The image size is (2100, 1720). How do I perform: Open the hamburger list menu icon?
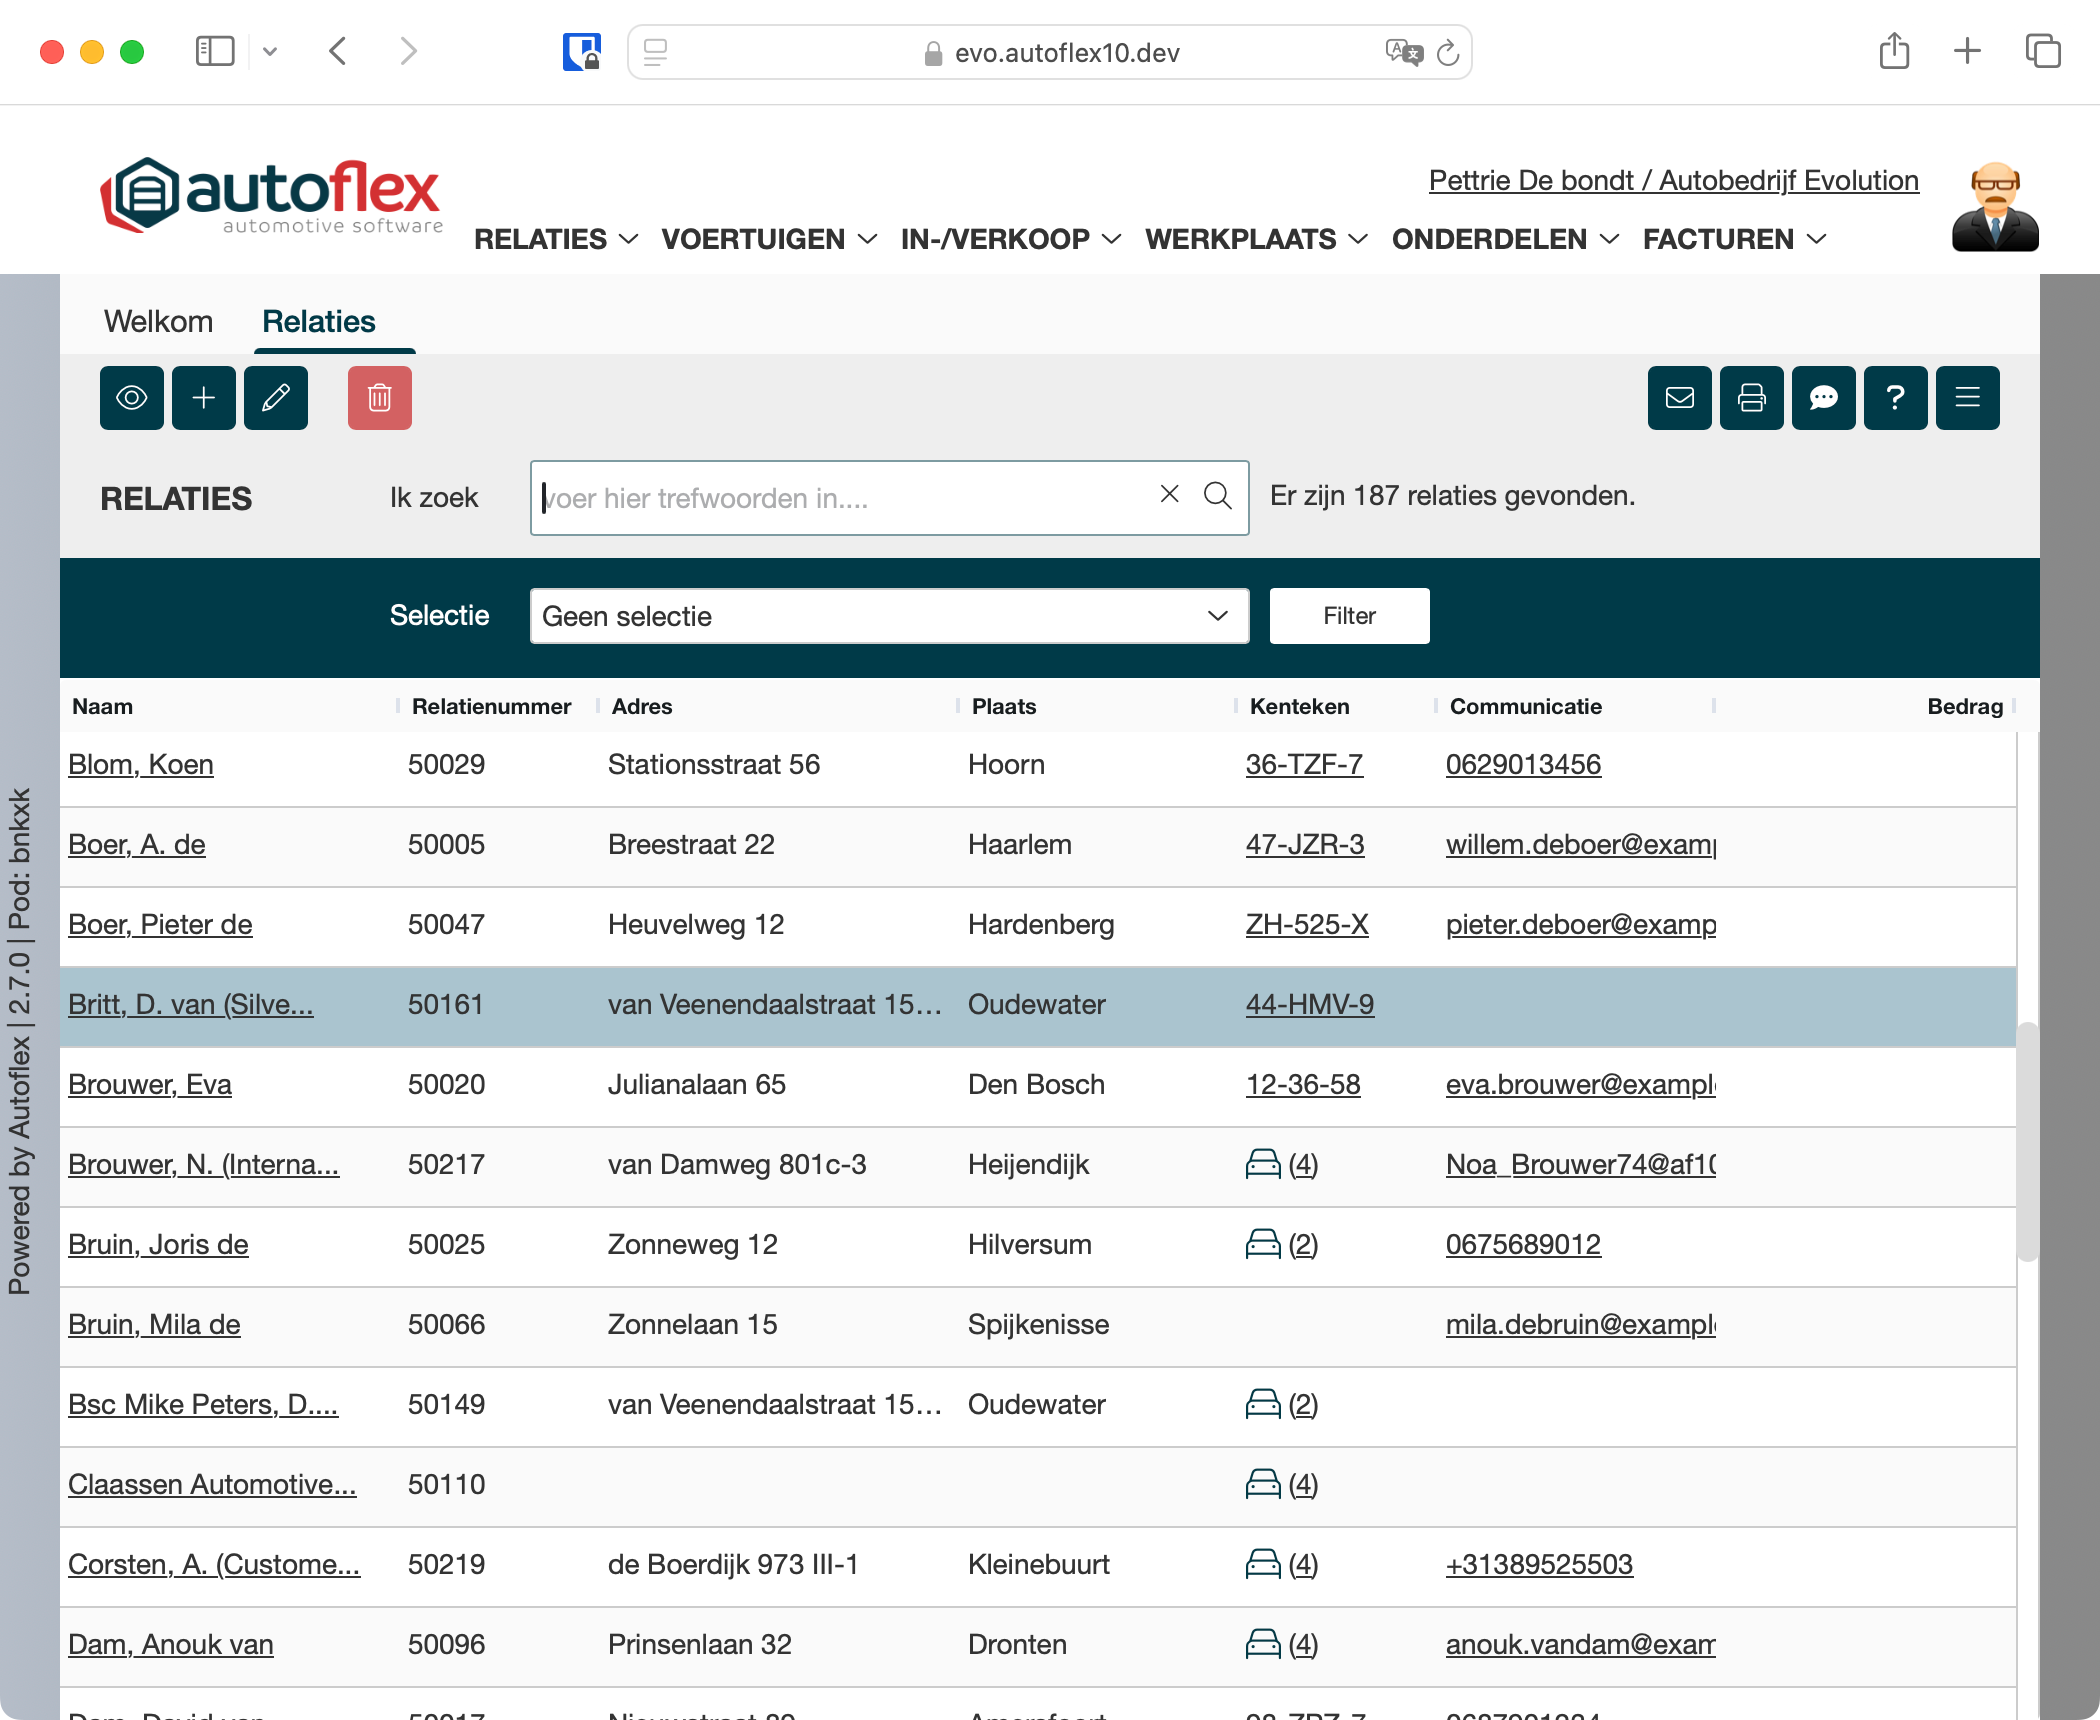coord(1967,398)
